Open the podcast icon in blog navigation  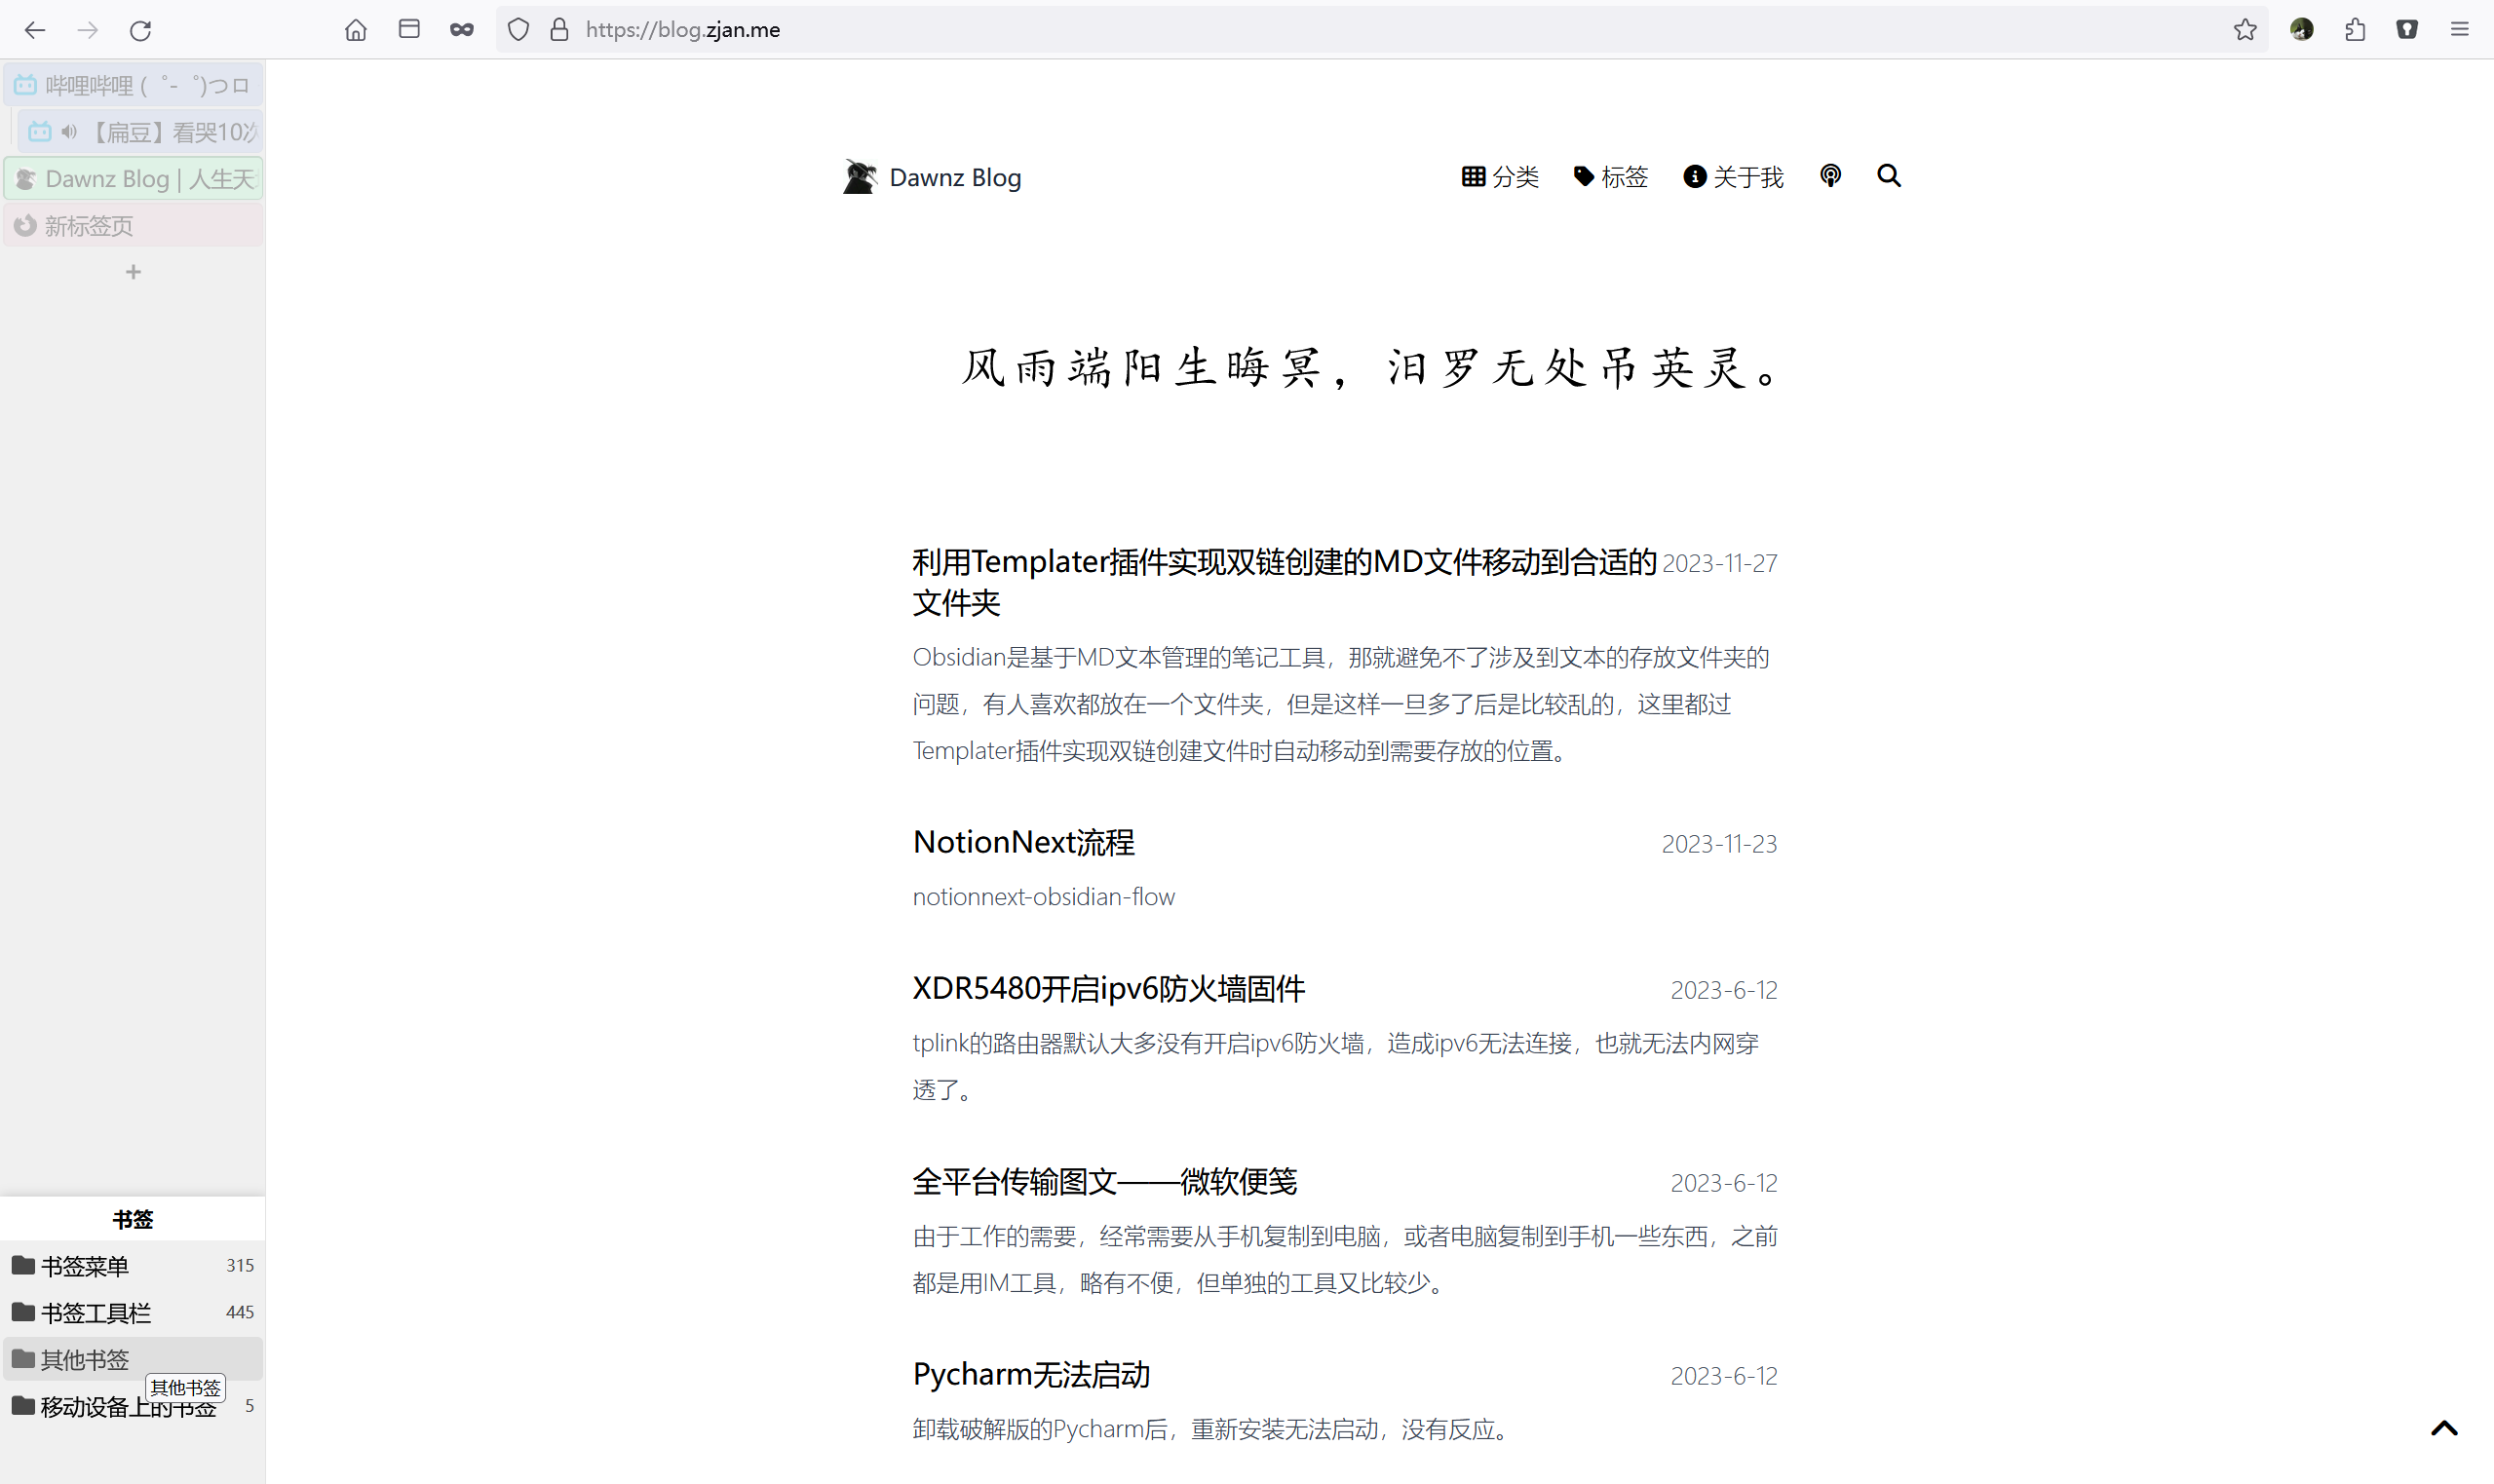pyautogui.click(x=1830, y=176)
